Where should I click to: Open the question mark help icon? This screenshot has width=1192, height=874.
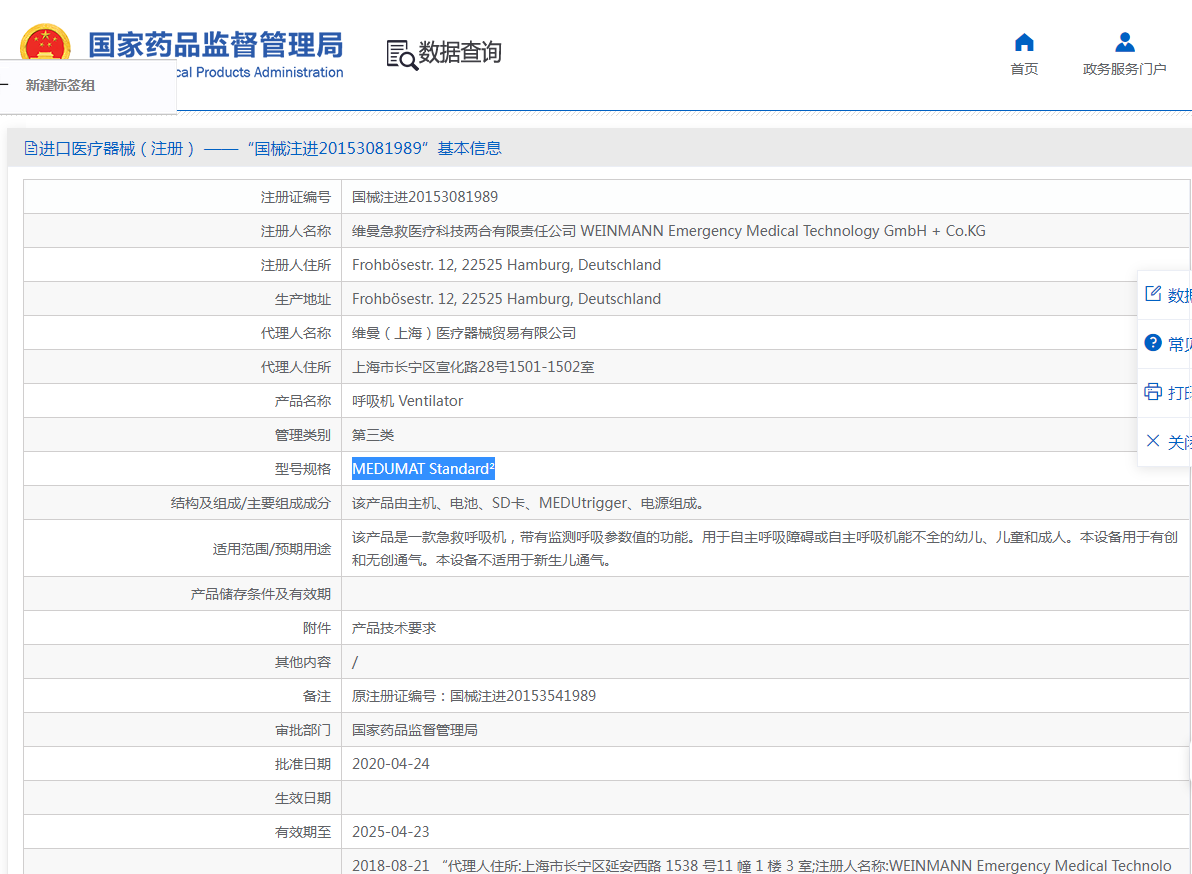(1152, 343)
